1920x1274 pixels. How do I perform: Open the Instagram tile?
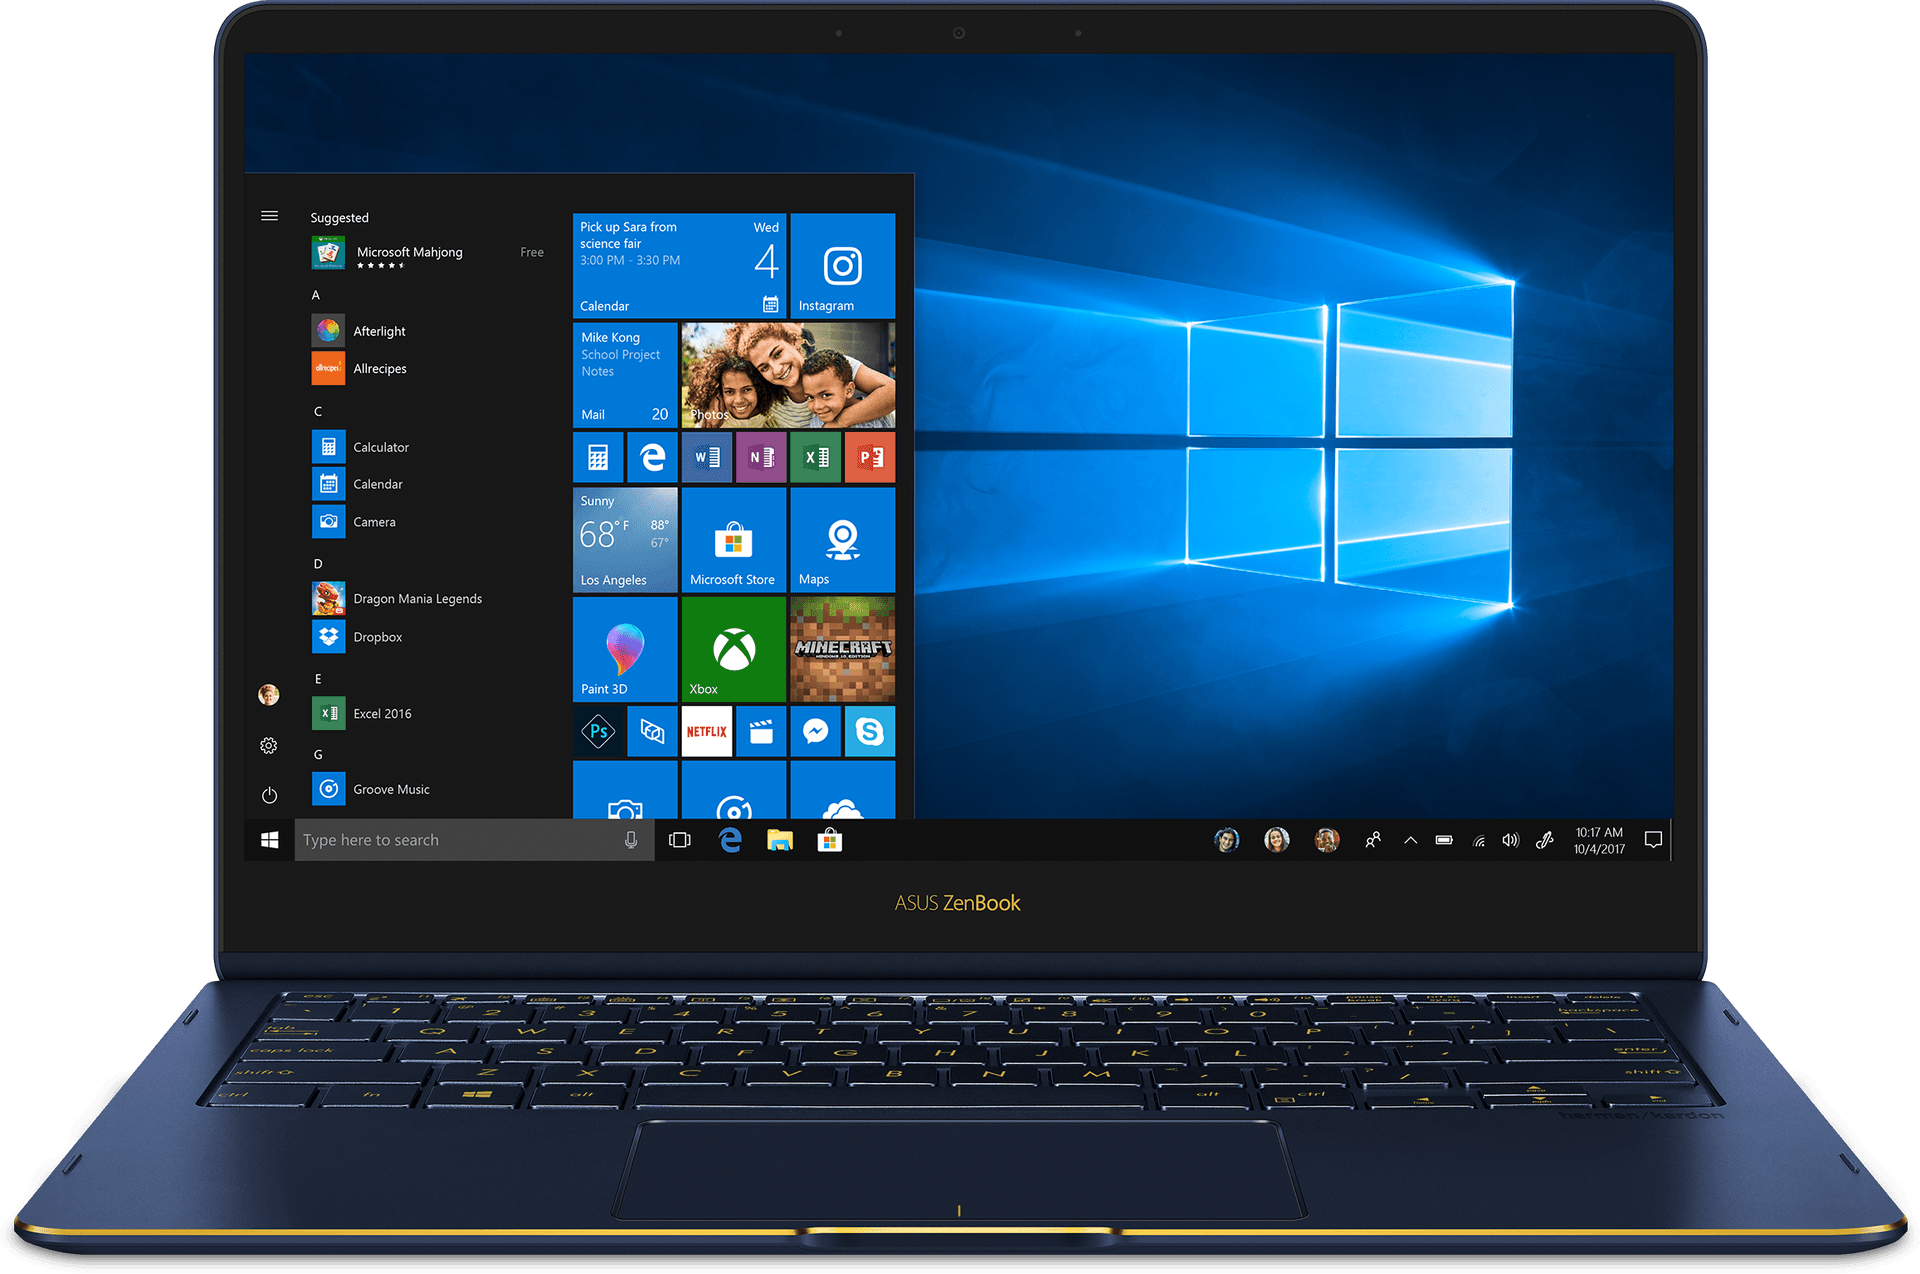(x=842, y=266)
